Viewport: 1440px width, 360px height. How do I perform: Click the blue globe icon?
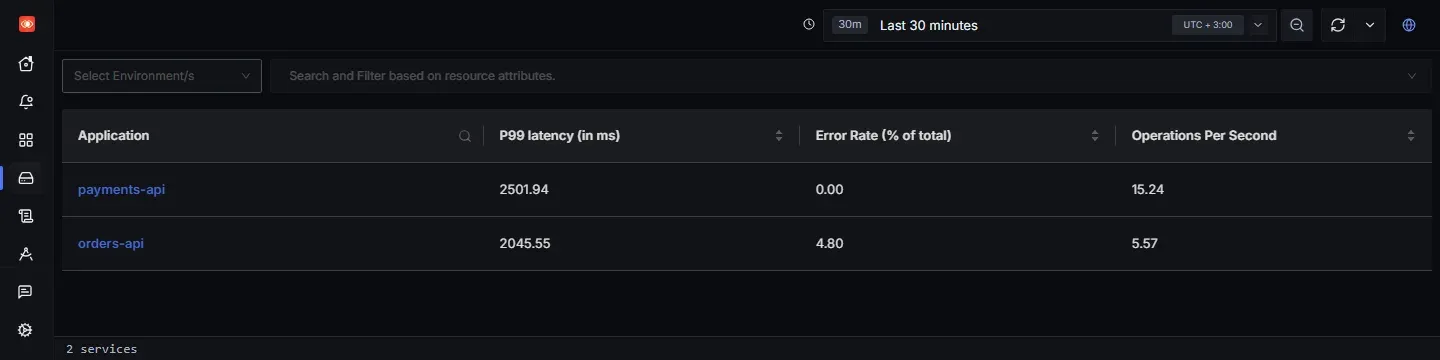pyautogui.click(x=1409, y=25)
